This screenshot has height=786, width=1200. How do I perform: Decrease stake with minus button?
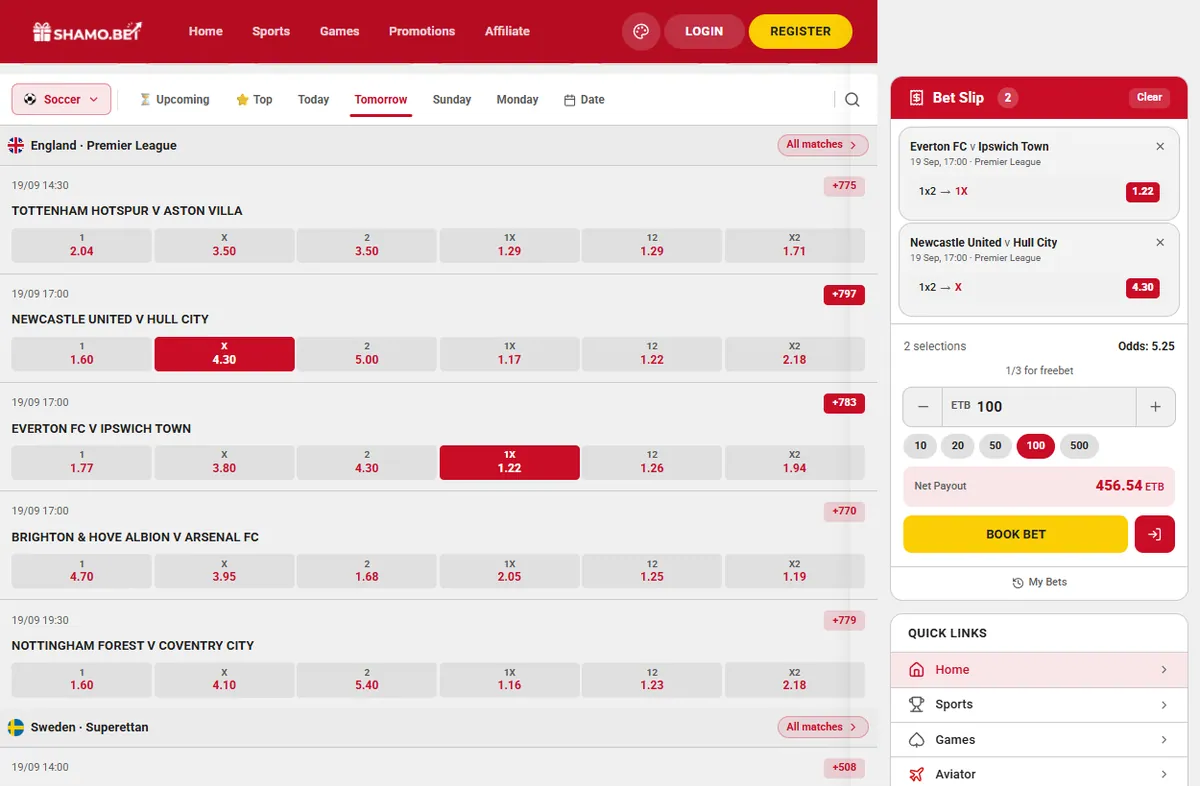pyautogui.click(x=923, y=407)
